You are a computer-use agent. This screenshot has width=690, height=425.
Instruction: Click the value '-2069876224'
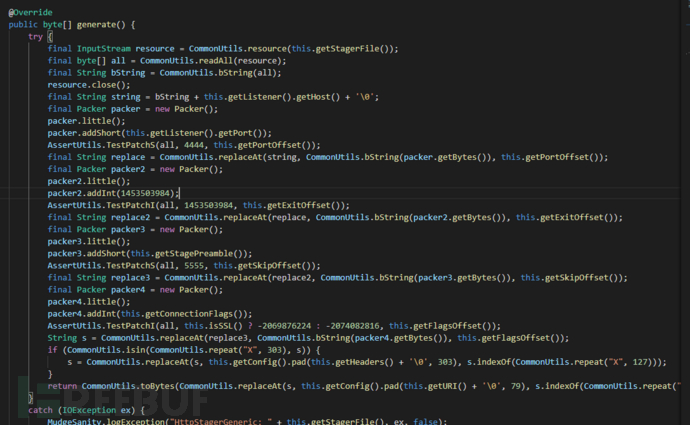(x=284, y=326)
